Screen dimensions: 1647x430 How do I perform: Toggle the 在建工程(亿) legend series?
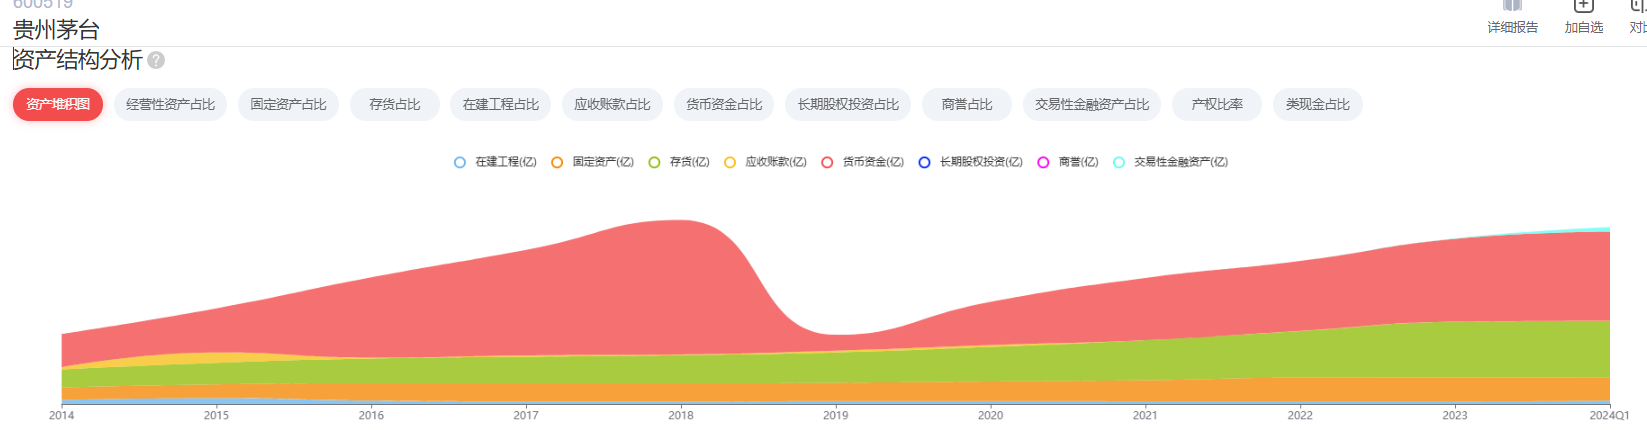coord(495,162)
